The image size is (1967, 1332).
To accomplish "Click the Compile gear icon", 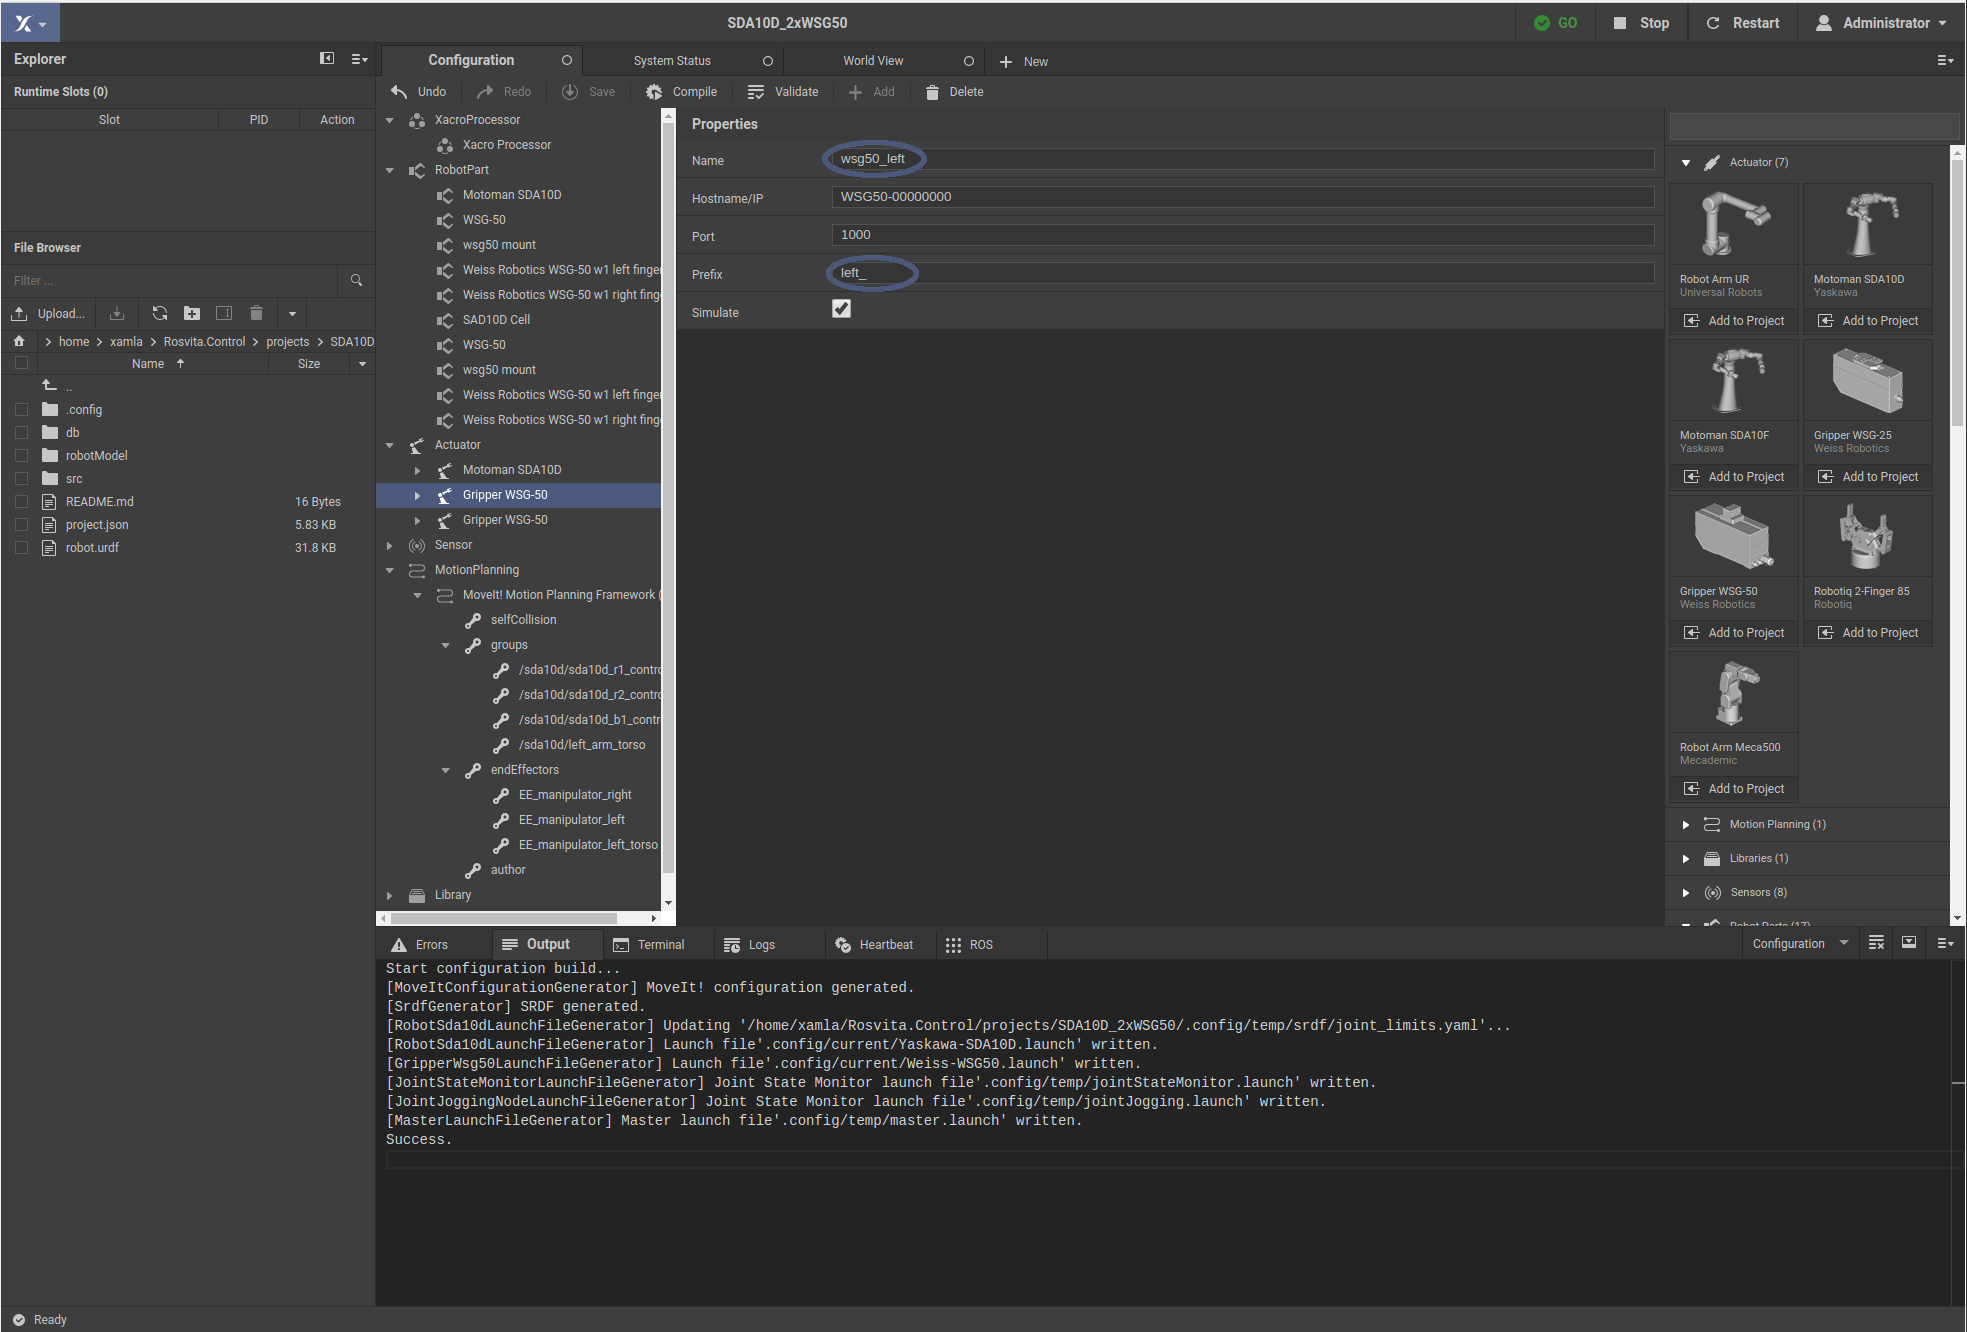I will pyautogui.click(x=654, y=92).
